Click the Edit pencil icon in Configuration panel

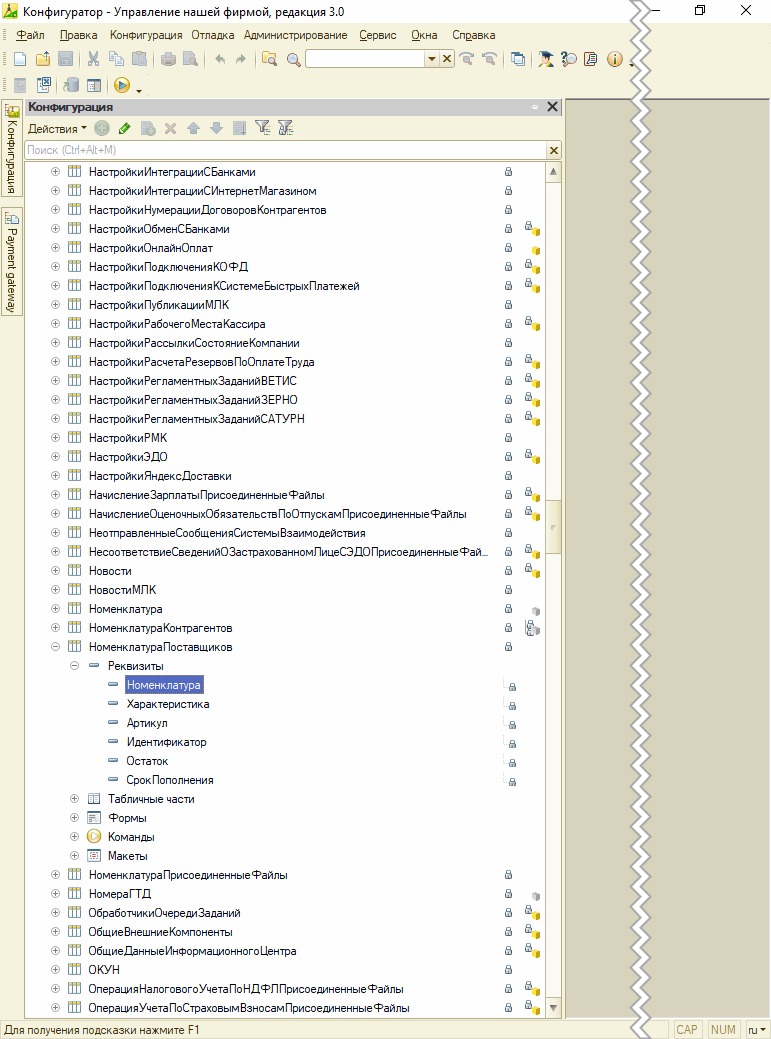[124, 128]
